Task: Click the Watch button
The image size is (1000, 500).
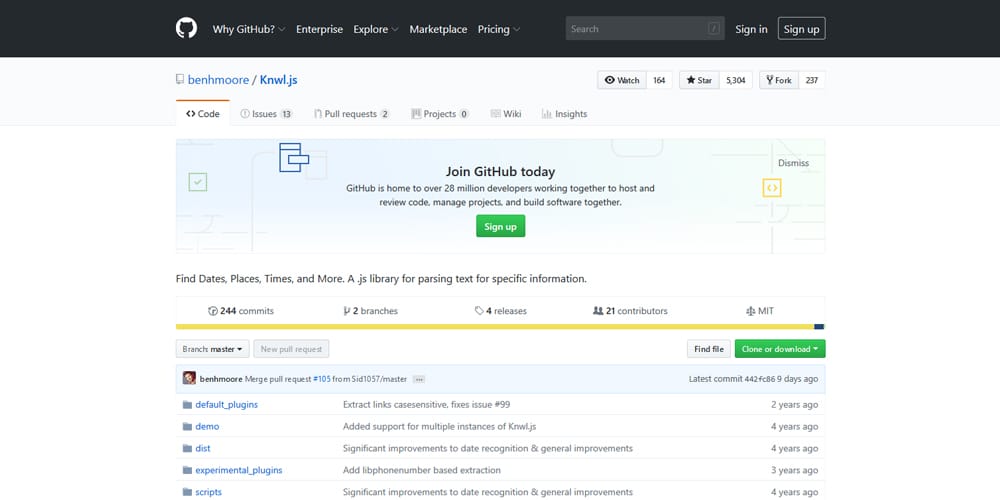Action: [622, 80]
